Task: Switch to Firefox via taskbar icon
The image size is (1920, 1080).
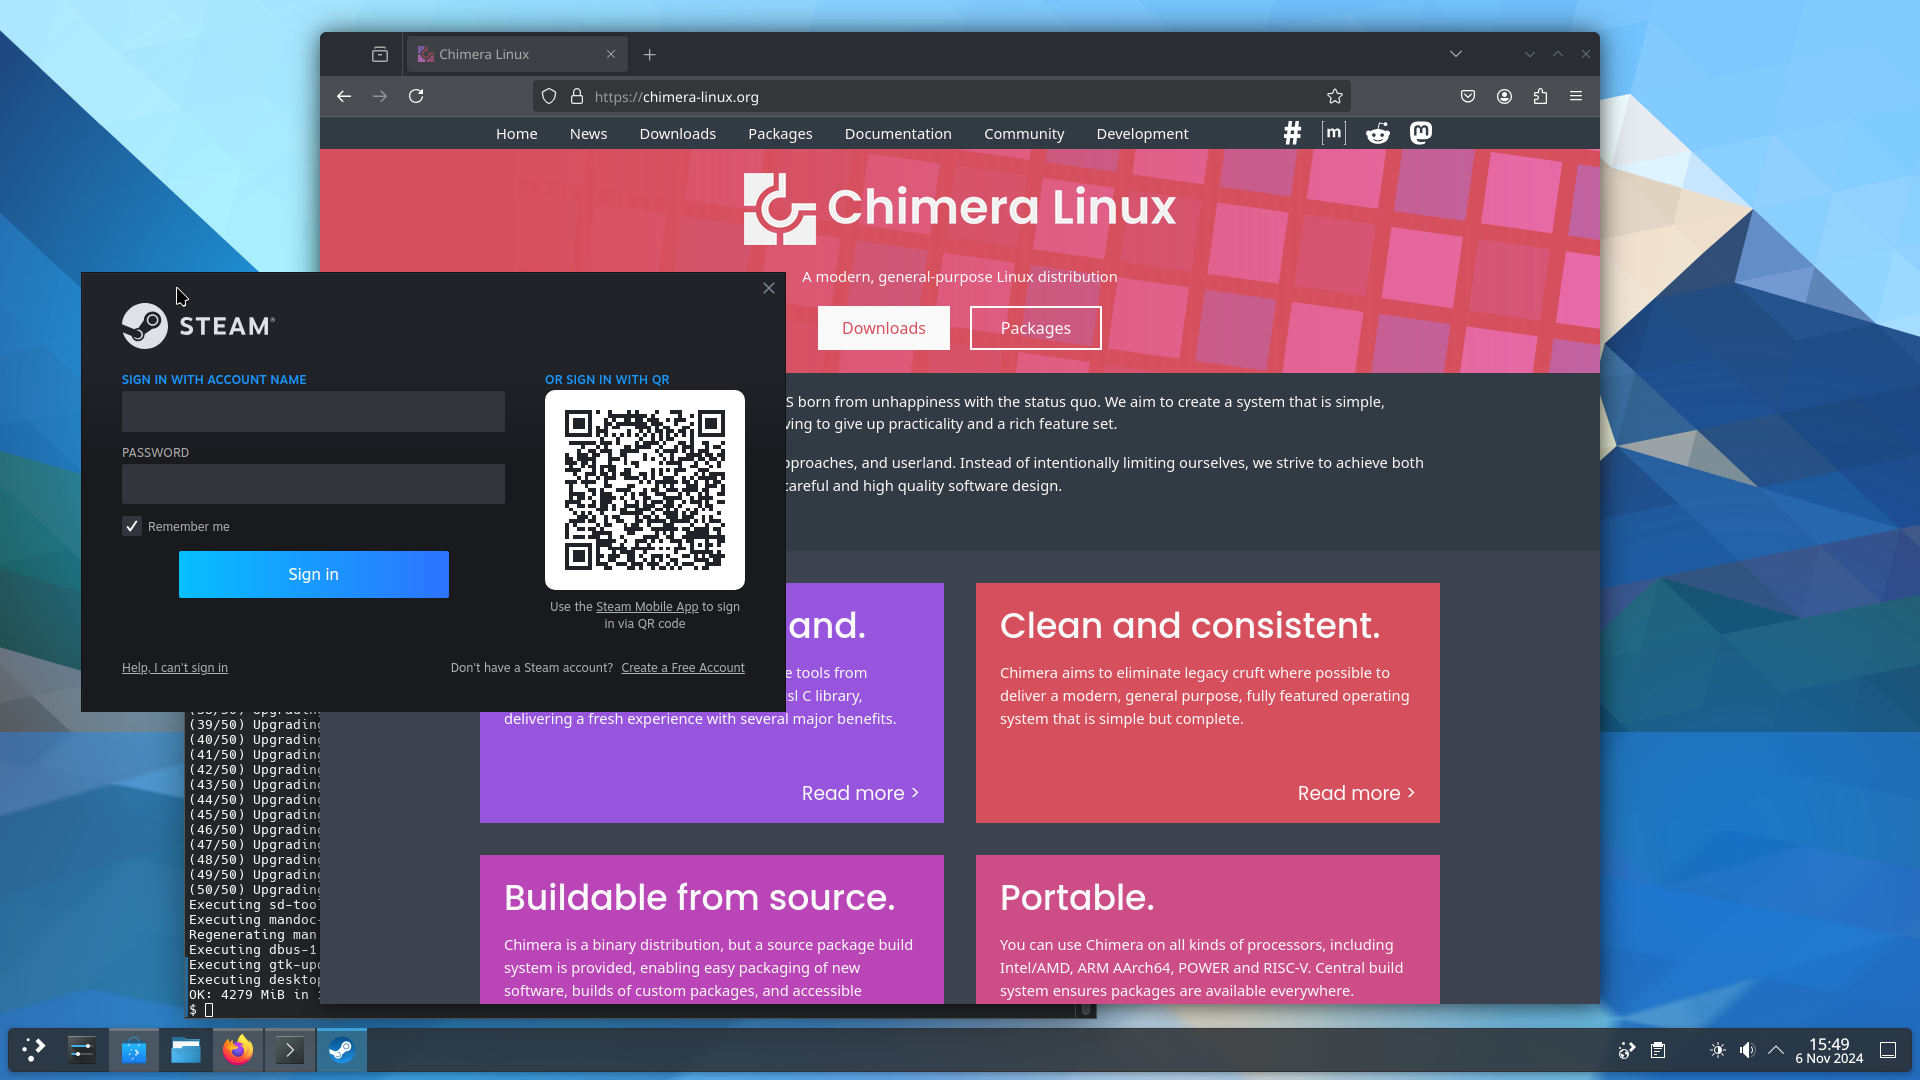Action: tap(238, 1050)
